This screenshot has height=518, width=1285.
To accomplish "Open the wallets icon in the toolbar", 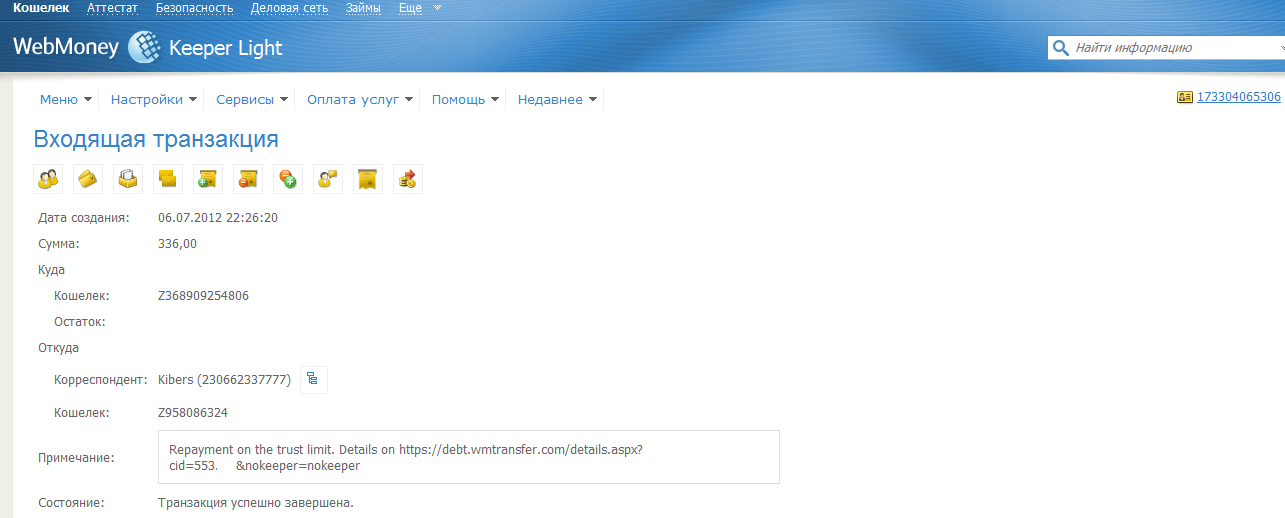I will 88,179.
